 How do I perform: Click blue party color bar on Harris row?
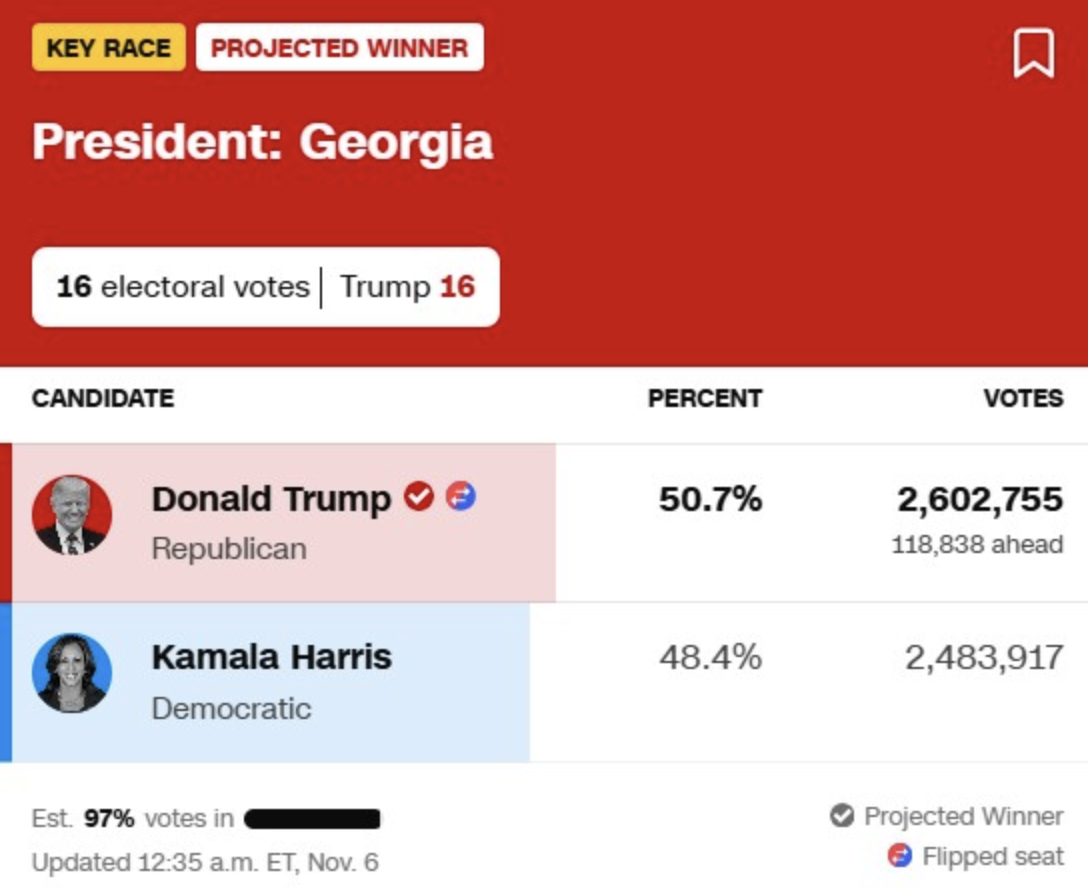tap(6, 682)
